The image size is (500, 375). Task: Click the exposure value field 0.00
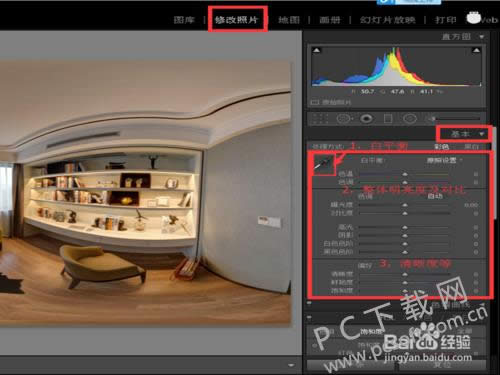click(x=471, y=205)
